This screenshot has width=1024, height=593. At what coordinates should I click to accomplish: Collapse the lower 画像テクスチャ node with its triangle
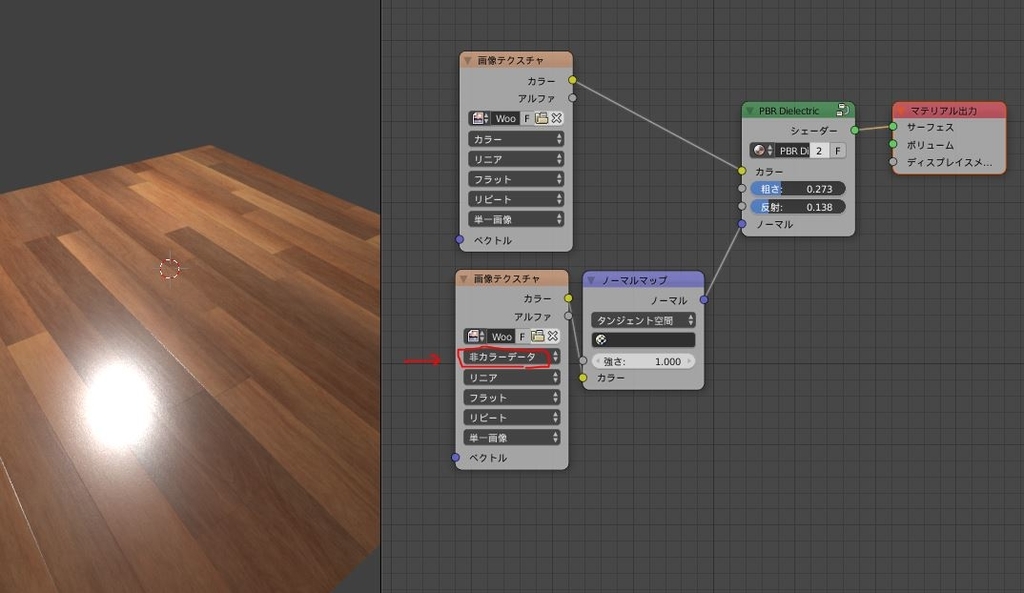463,279
